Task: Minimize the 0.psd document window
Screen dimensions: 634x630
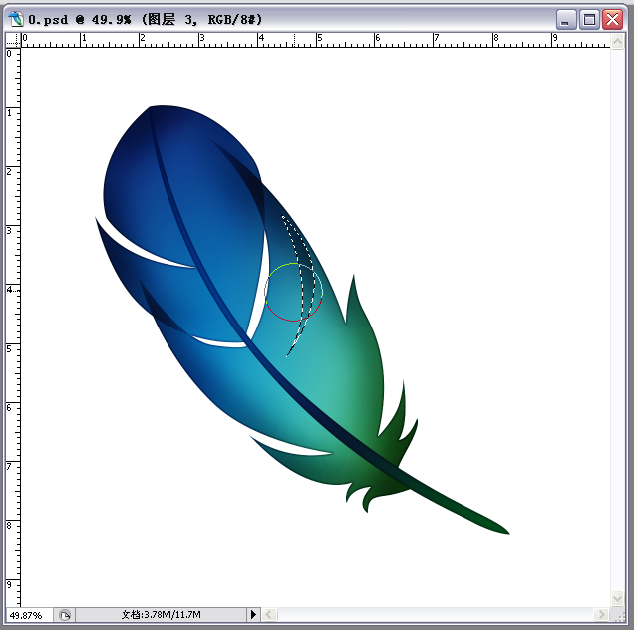Action: 566,19
